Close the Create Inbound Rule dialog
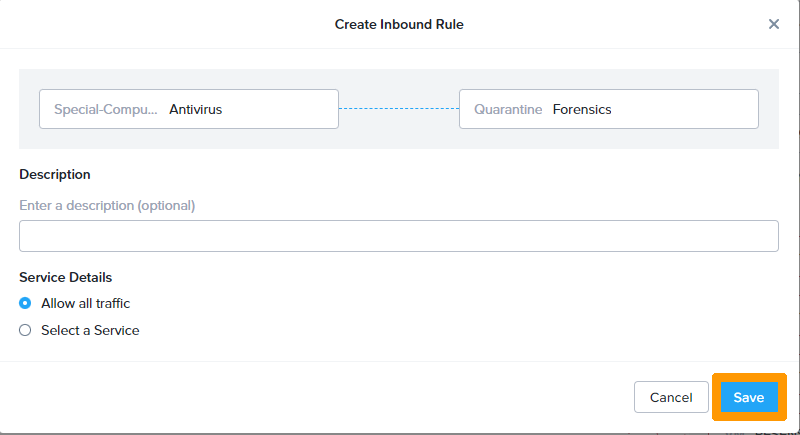 773,24
